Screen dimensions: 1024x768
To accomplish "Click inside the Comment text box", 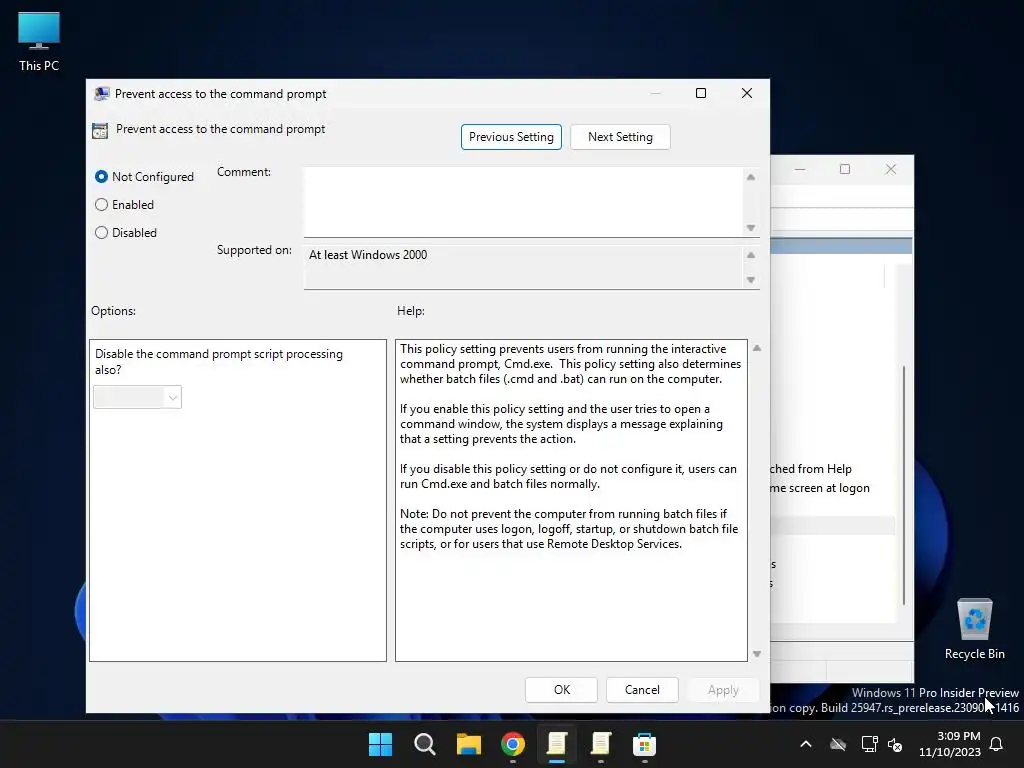I will coord(522,202).
